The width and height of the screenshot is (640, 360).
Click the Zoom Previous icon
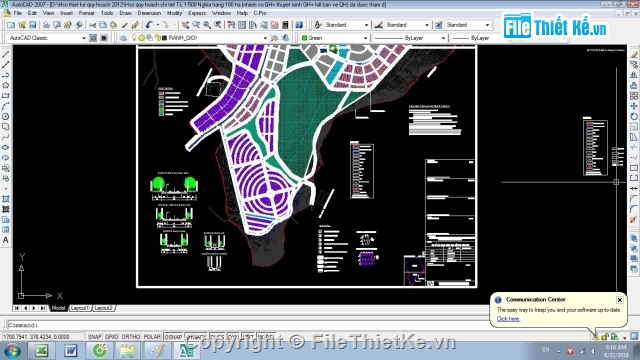[x=218, y=25]
